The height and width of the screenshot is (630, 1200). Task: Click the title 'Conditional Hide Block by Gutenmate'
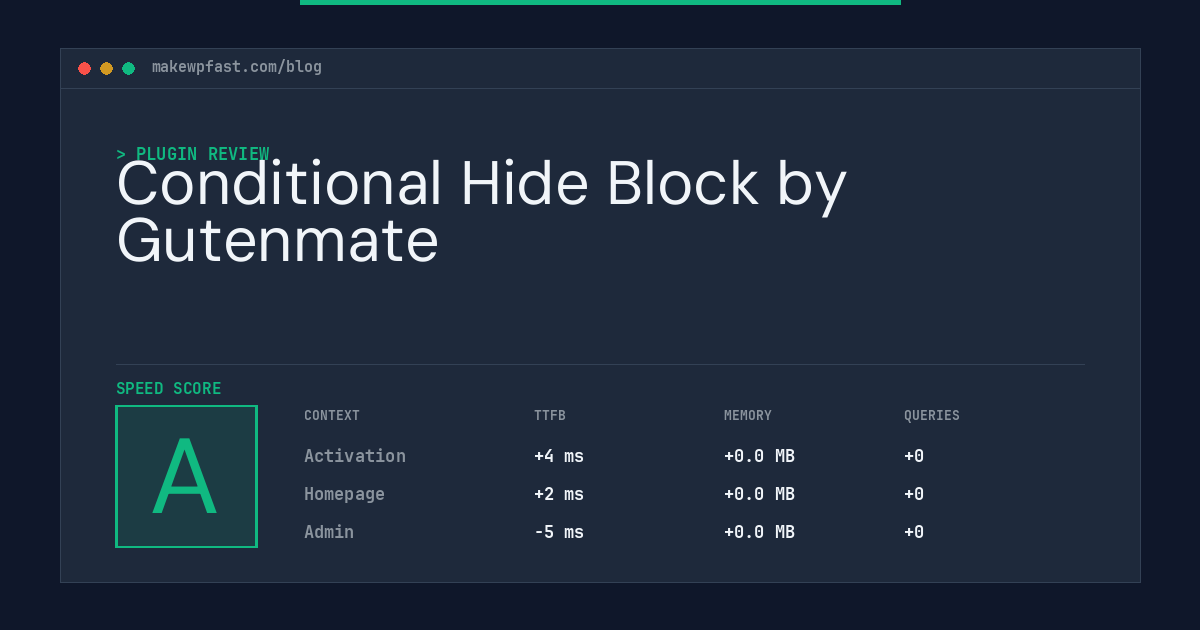coord(481,212)
